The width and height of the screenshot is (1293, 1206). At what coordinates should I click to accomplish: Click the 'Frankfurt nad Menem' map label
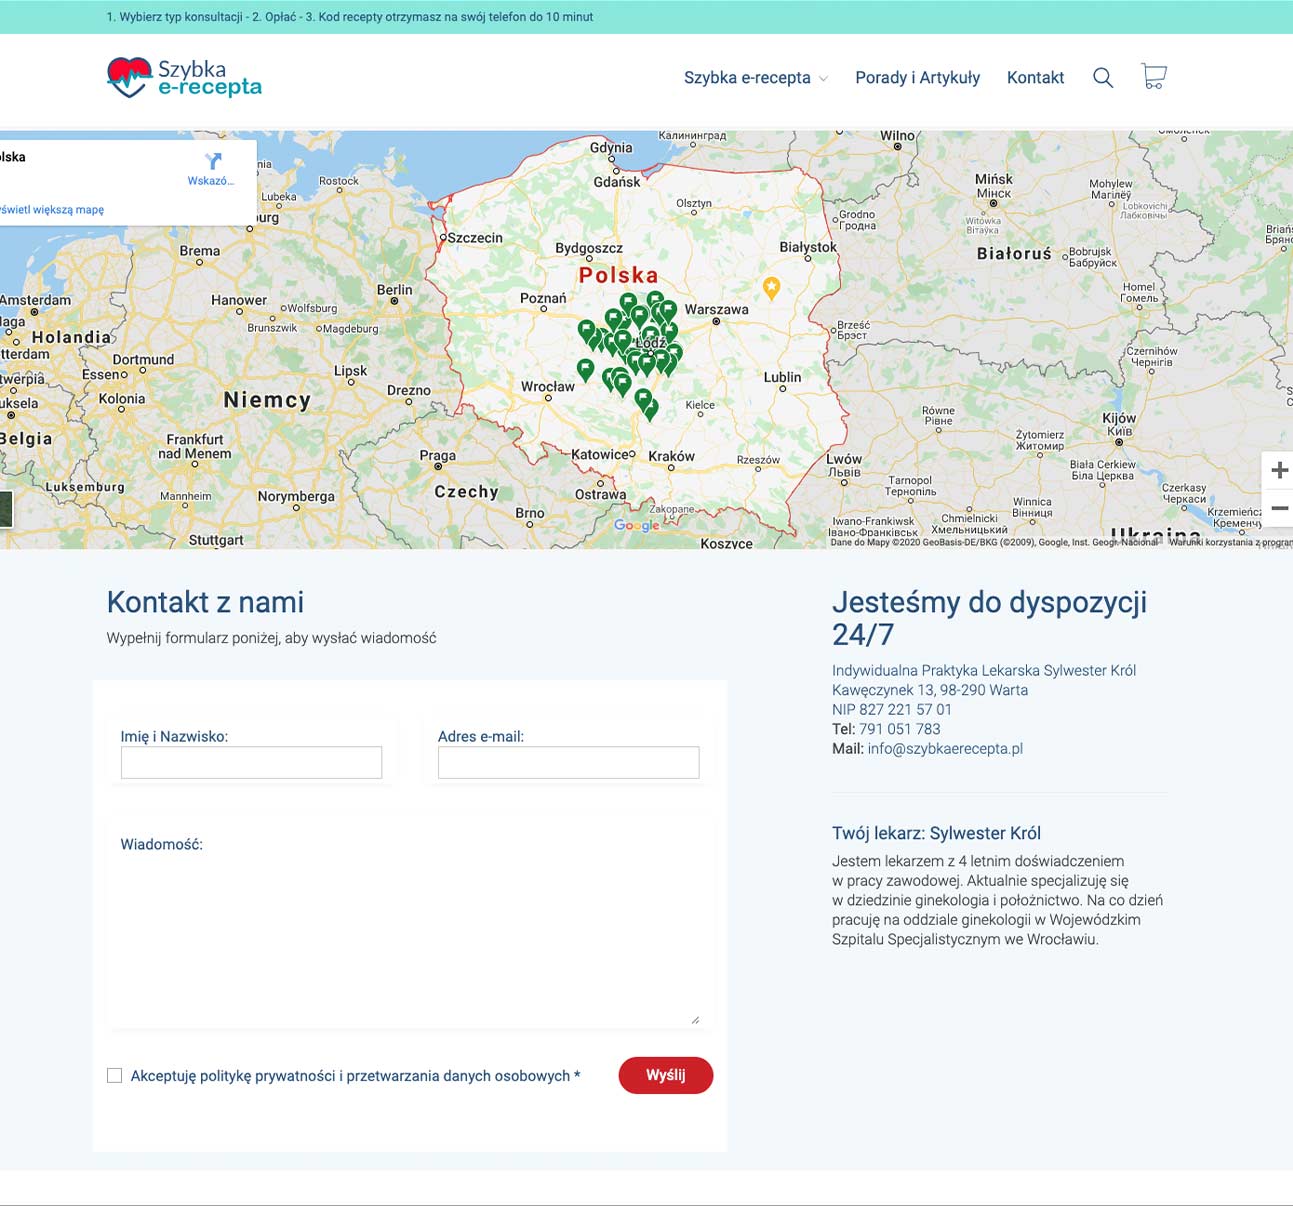pyautogui.click(x=195, y=446)
